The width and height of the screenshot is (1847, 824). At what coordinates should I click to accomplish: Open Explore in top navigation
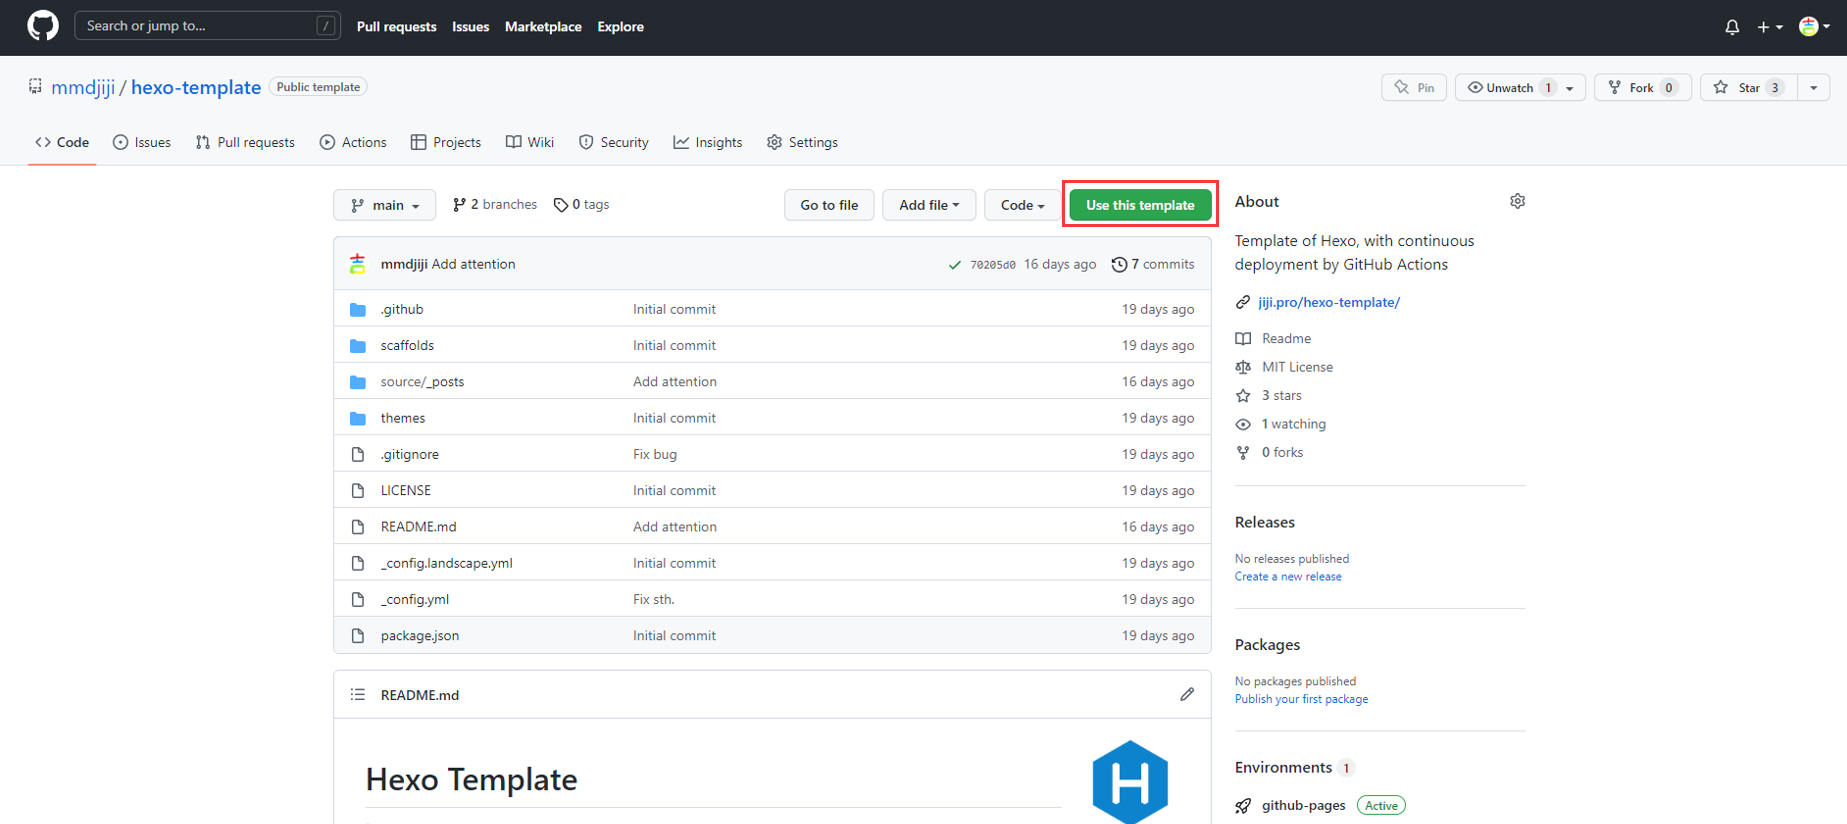point(620,27)
